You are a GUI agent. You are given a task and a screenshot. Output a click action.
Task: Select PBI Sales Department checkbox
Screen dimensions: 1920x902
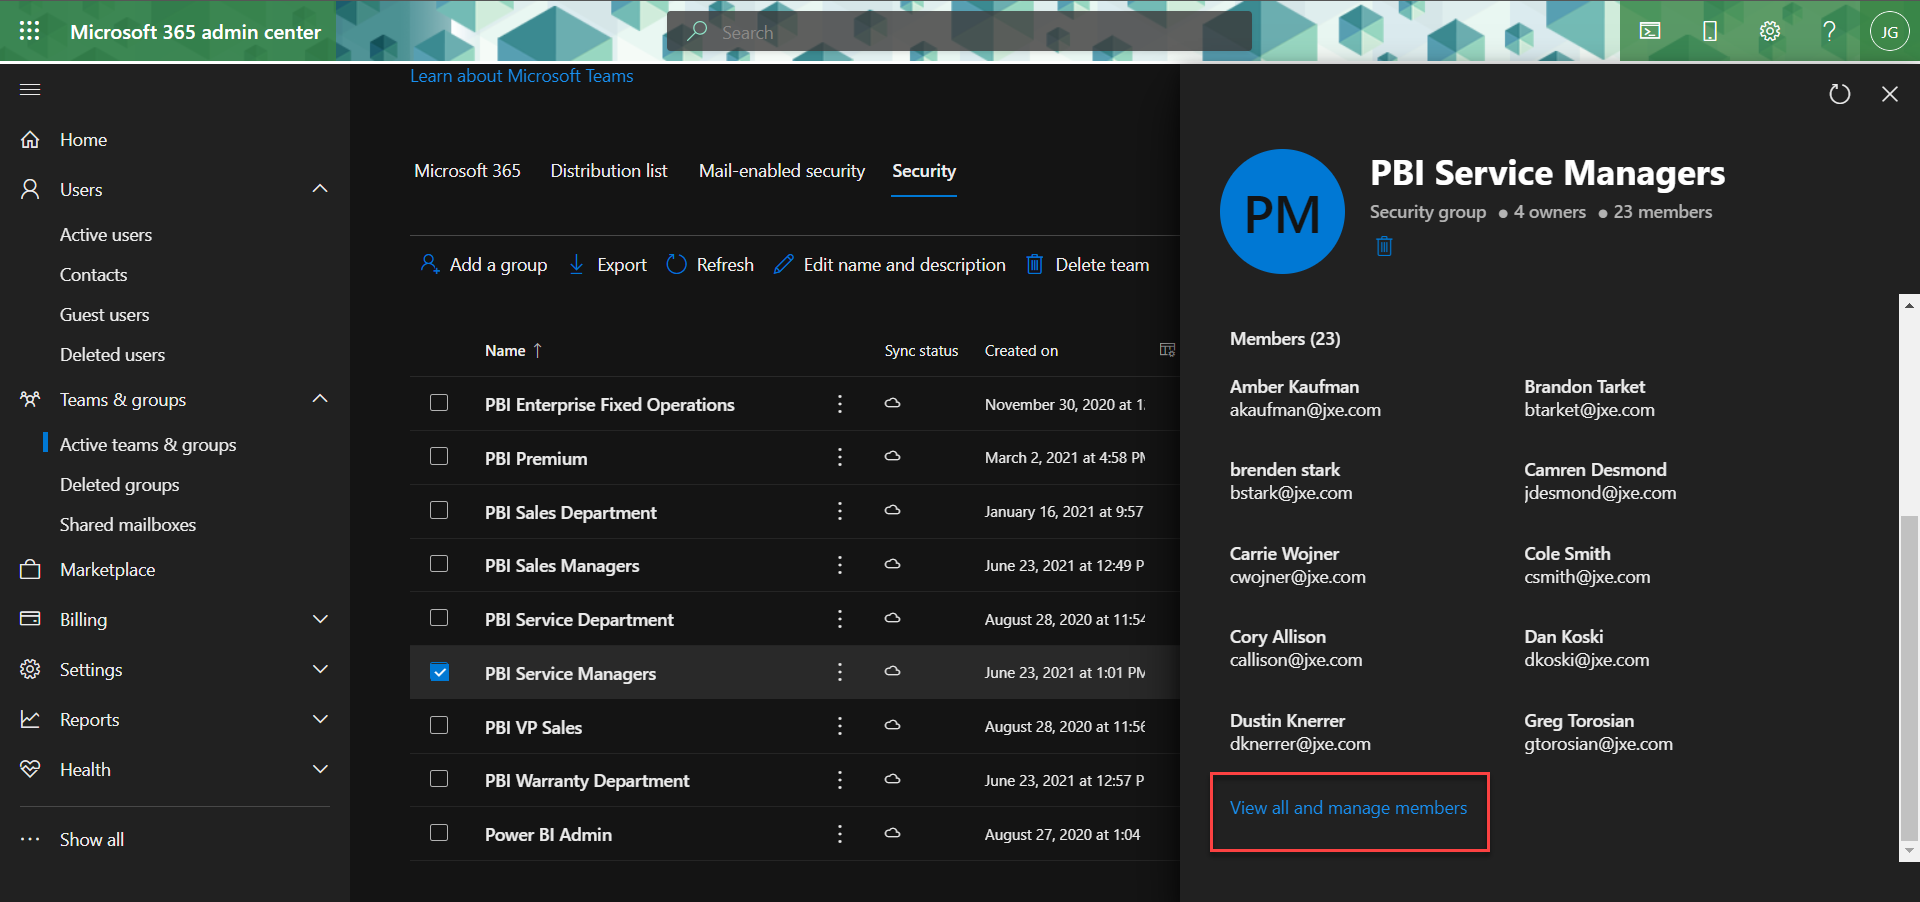[x=439, y=510]
